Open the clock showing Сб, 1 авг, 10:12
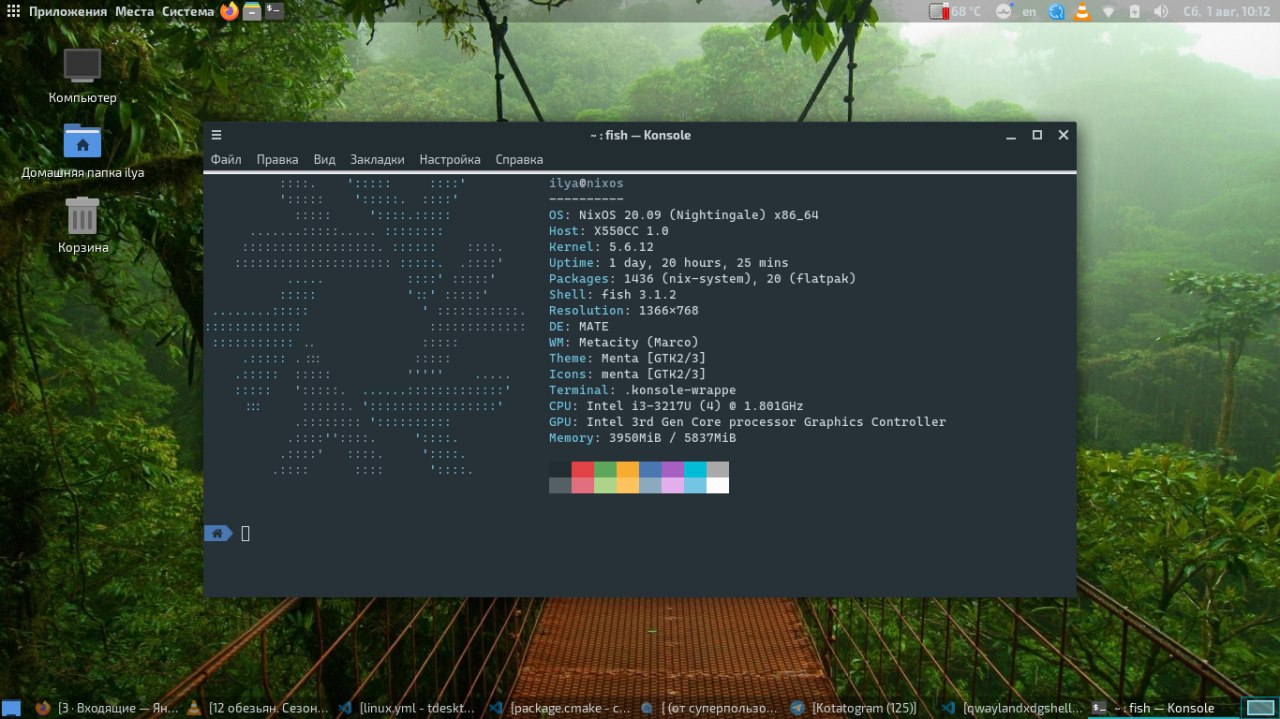Image resolution: width=1280 pixels, height=719 pixels. tap(1226, 11)
